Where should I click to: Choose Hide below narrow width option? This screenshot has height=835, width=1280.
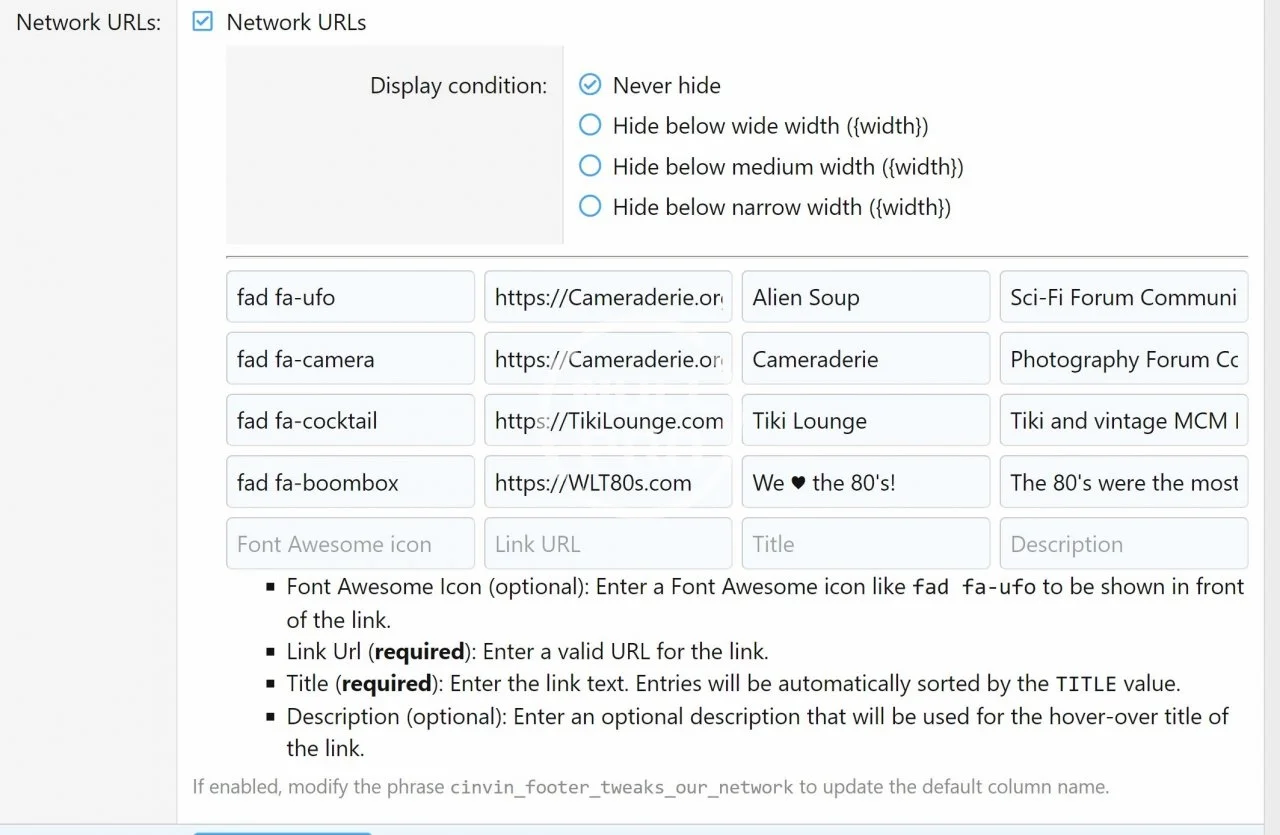pyautogui.click(x=590, y=207)
